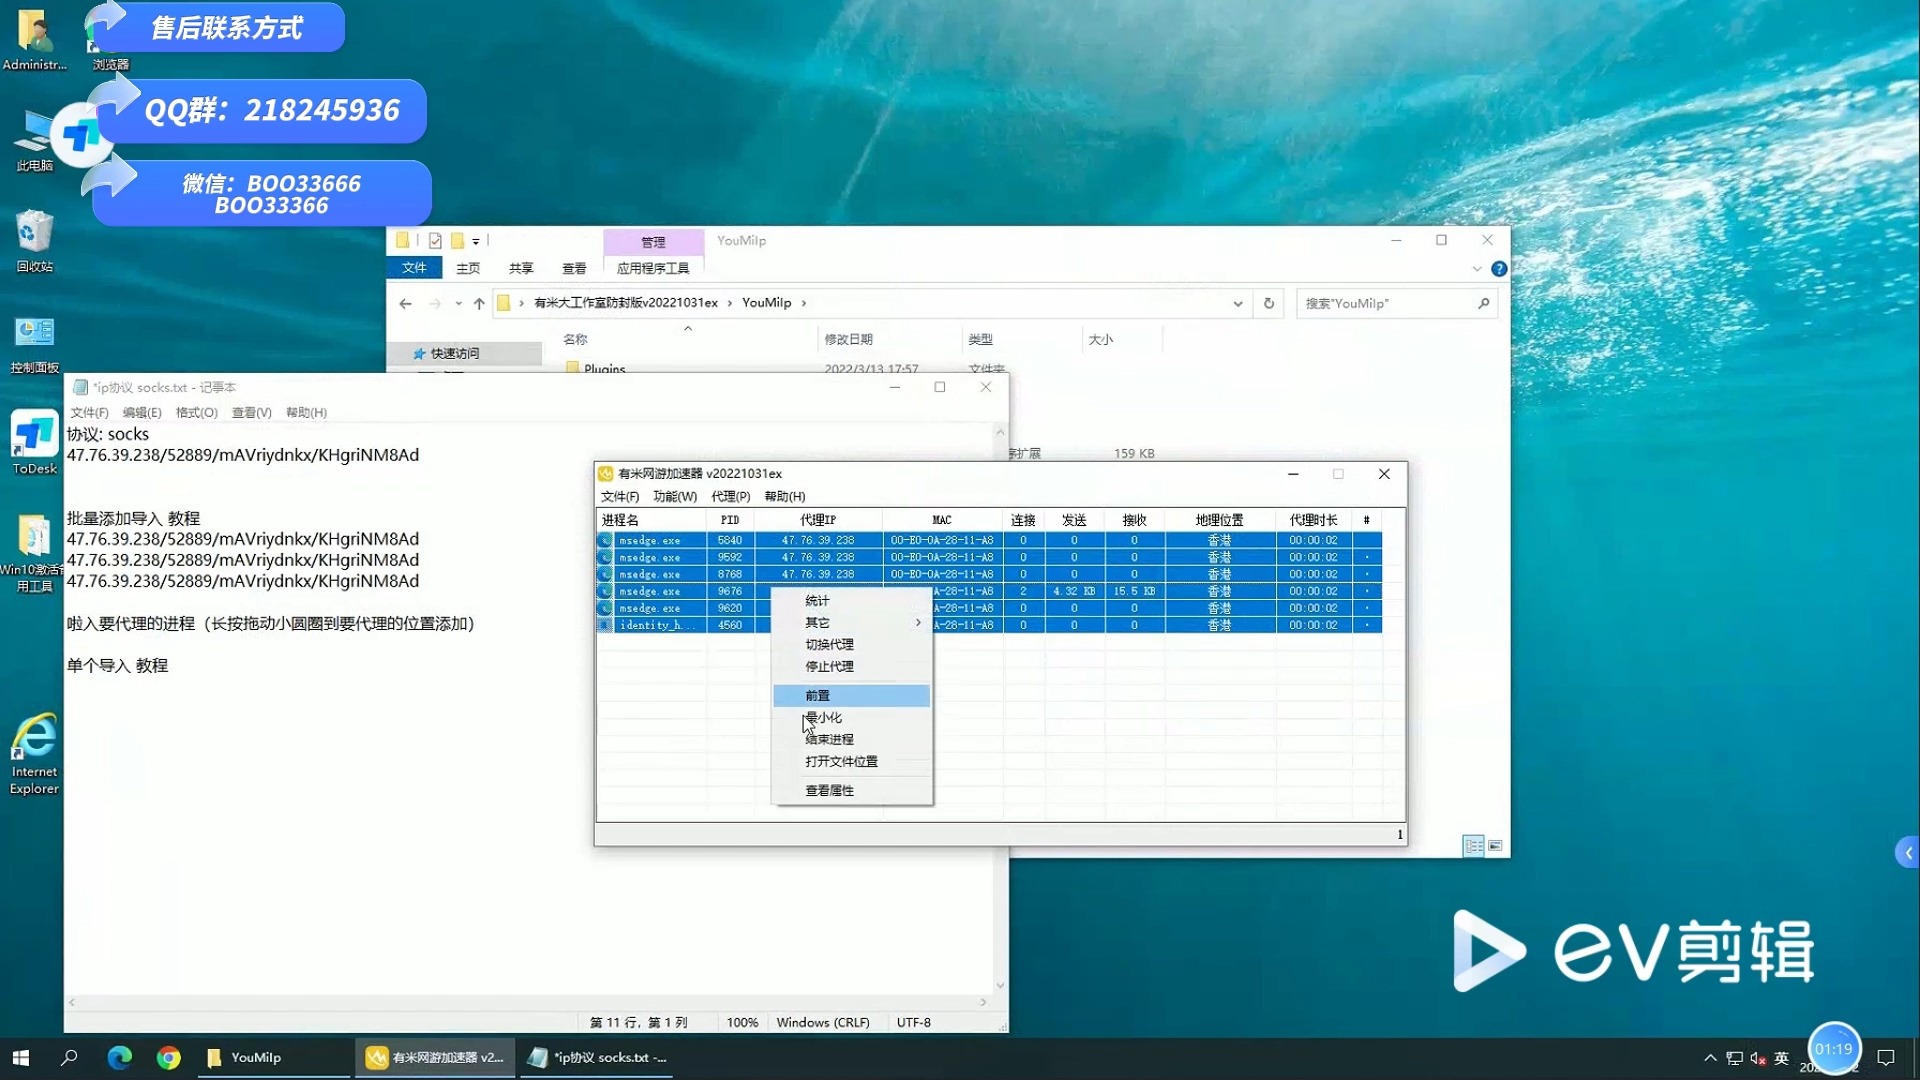Click the 搜索"YouMiIp" search field
Screen dimensions: 1920x1080
pos(1397,303)
